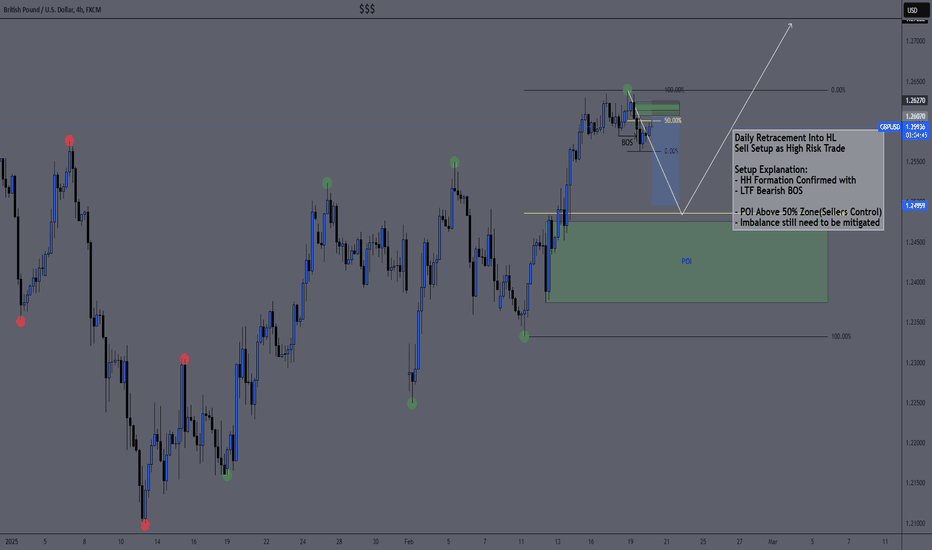Click the 1.26070 price axis label
Screen dimensions: 932x550
pyautogui.click(x=915, y=117)
